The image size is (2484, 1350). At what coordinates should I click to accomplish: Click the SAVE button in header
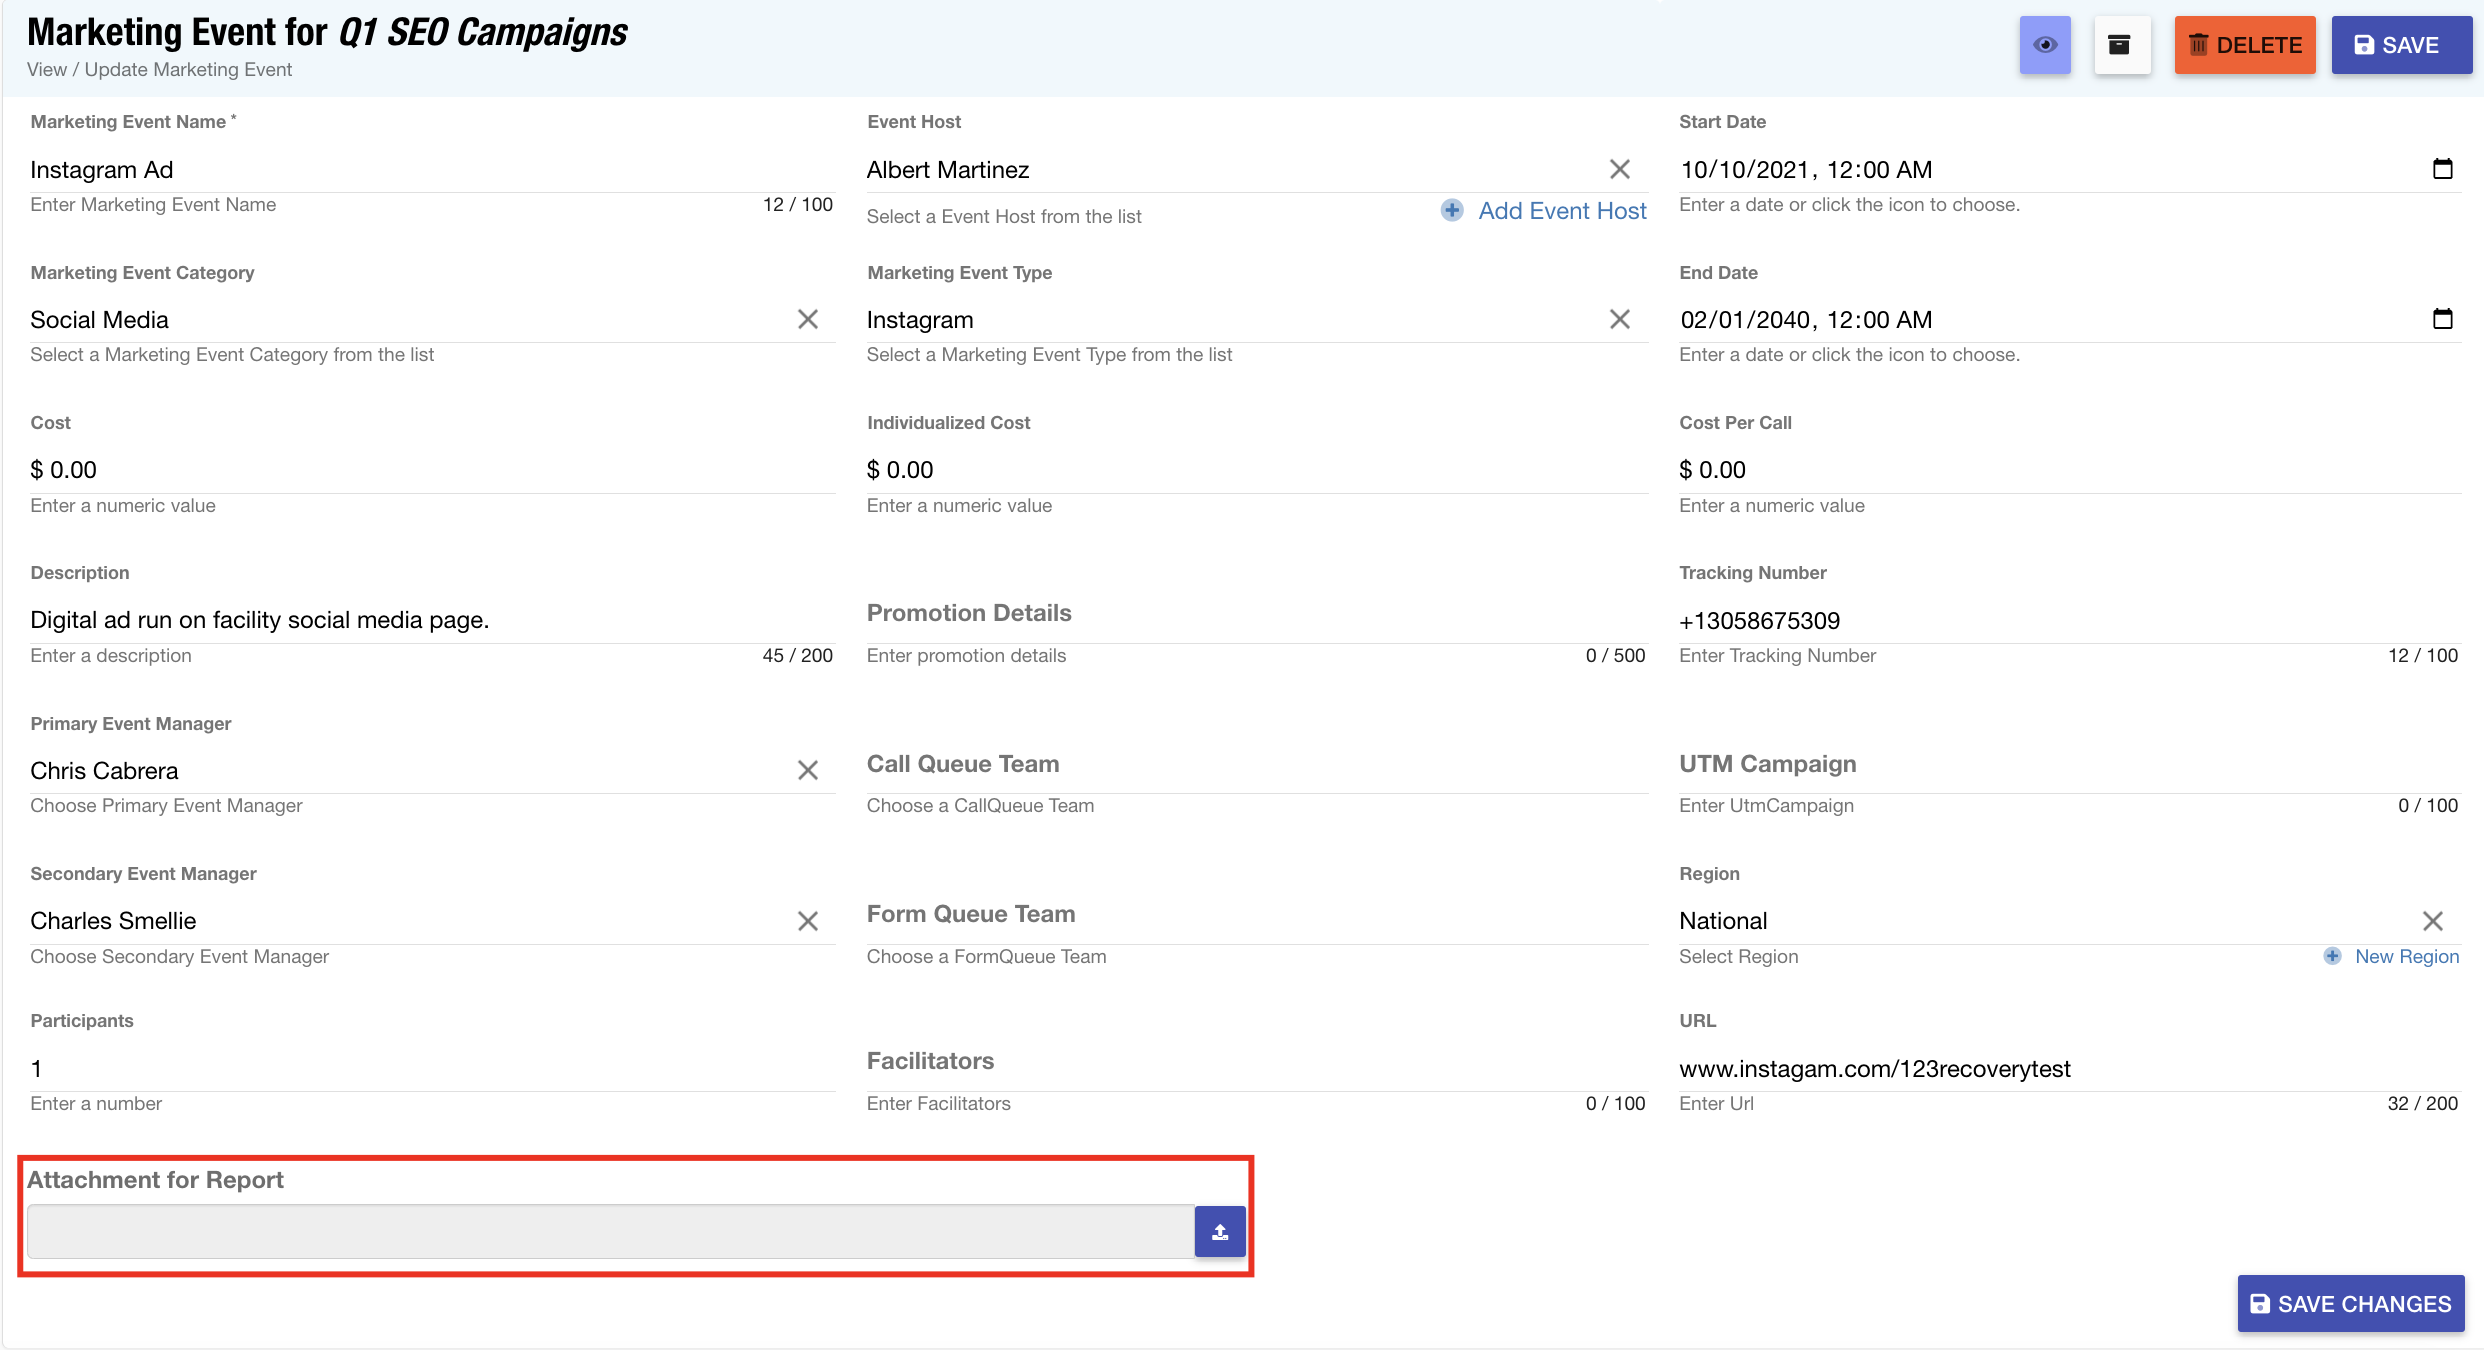[x=2400, y=45]
